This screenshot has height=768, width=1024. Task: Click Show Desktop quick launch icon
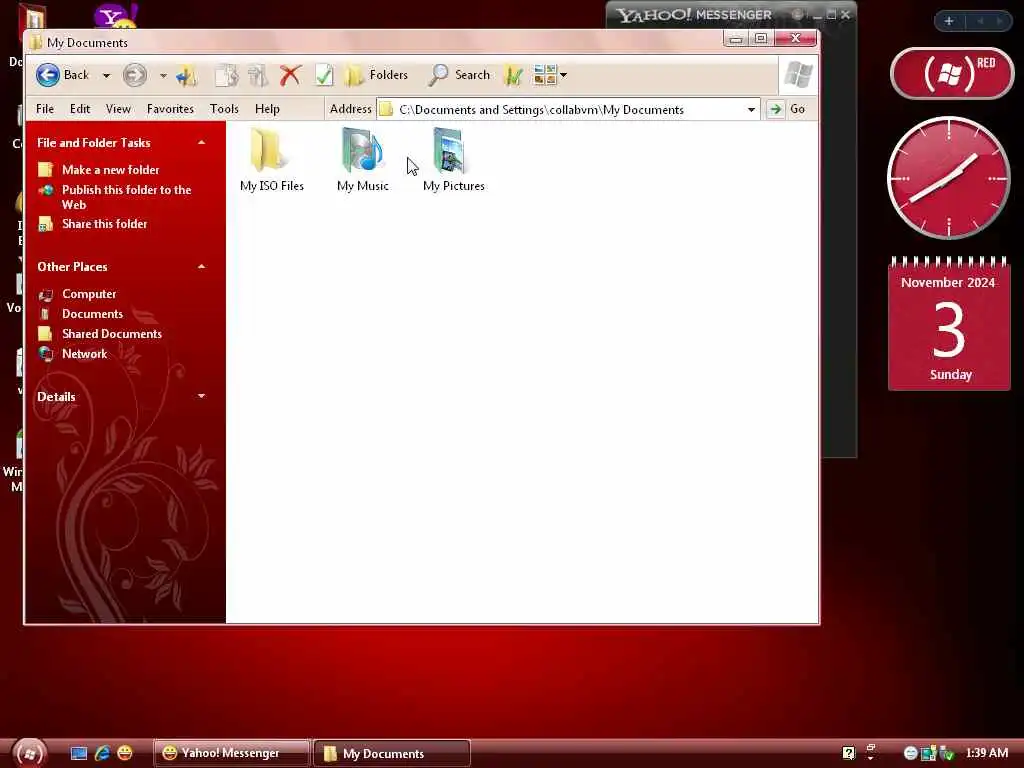pos(78,754)
